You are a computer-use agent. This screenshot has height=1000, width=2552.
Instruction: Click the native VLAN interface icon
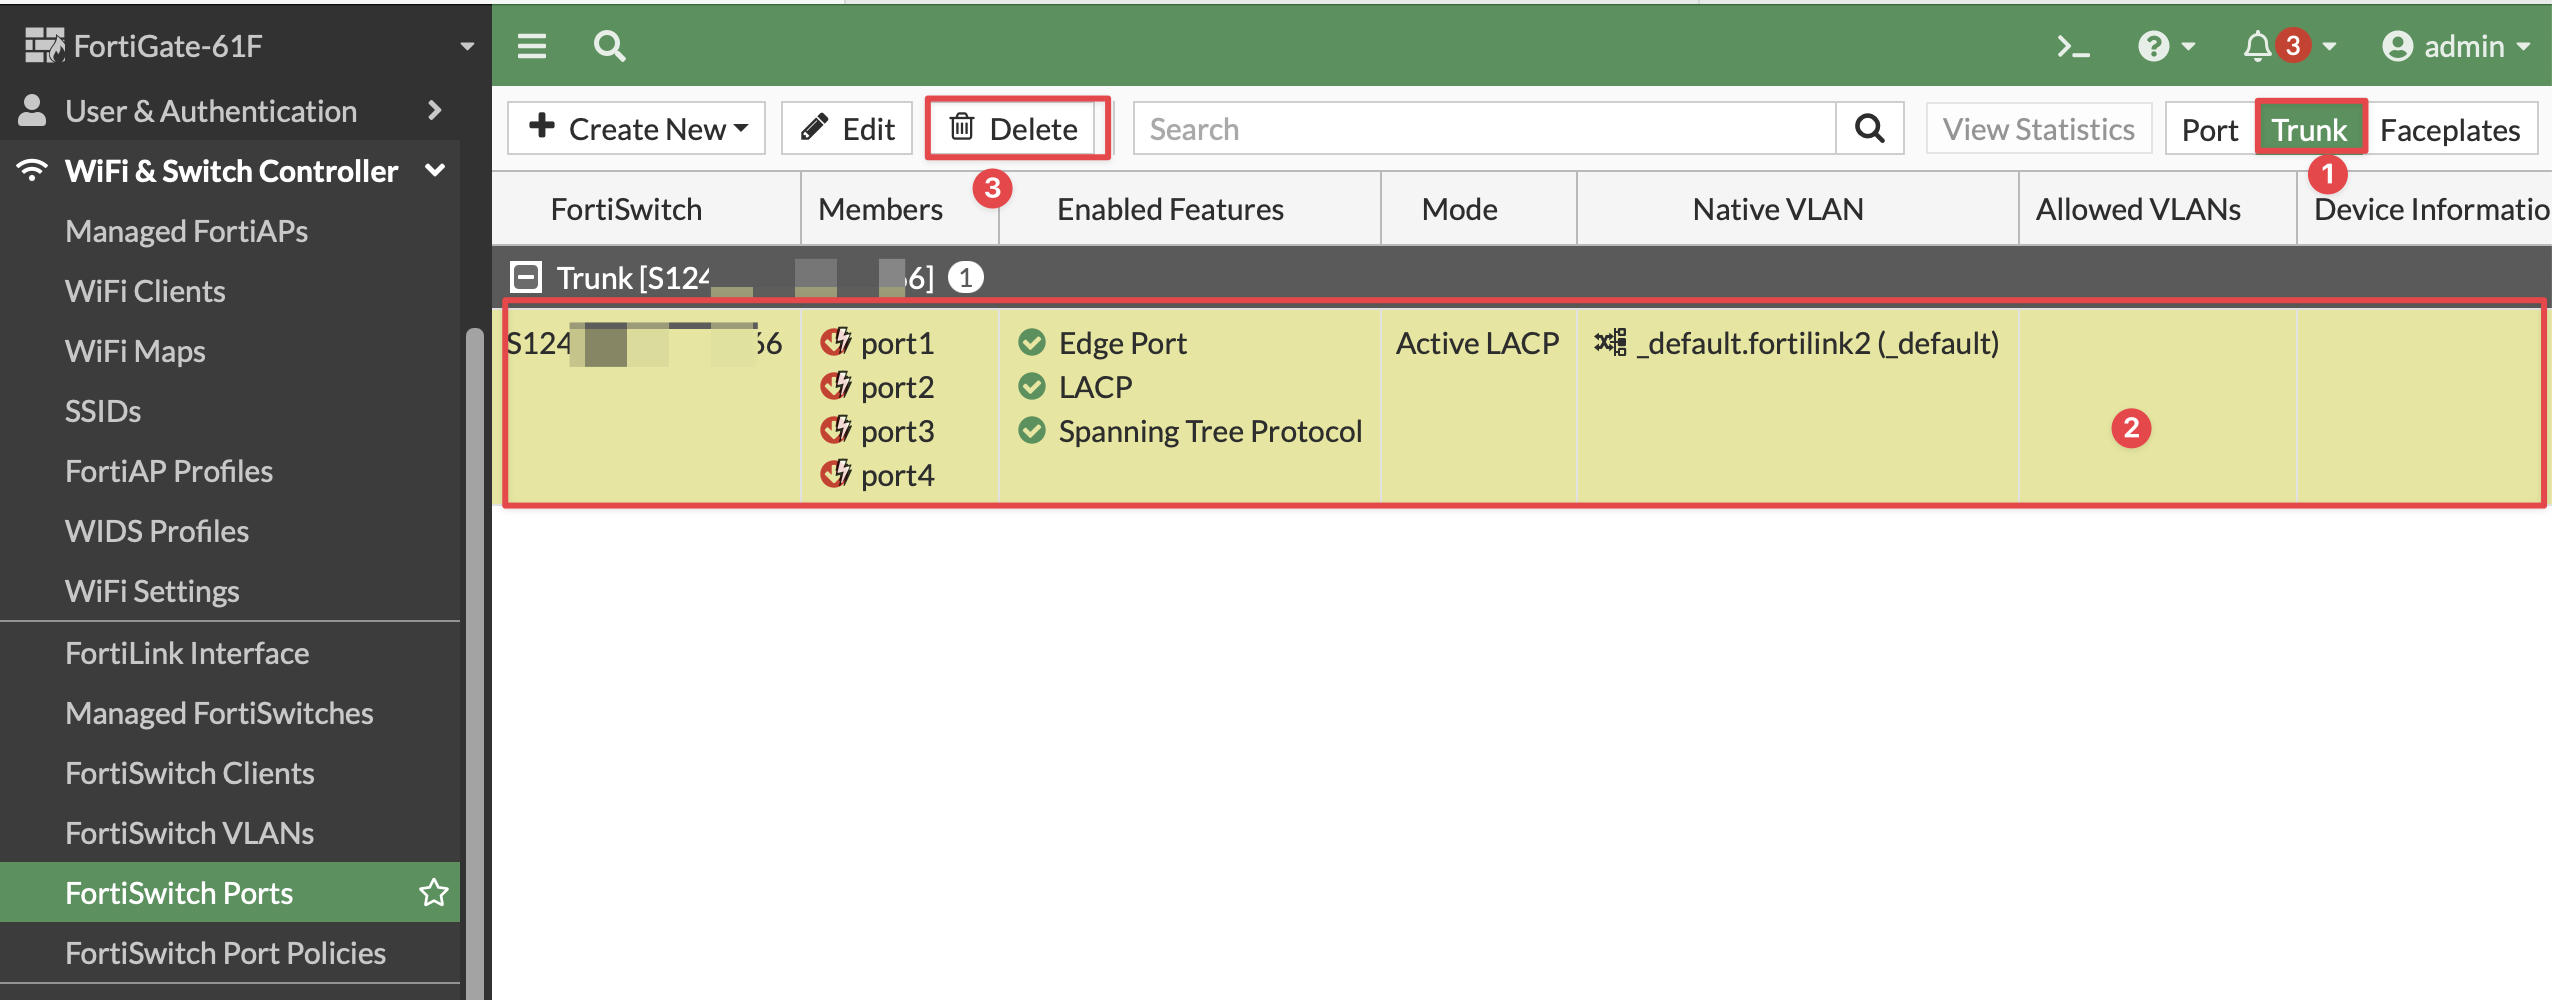click(1610, 342)
